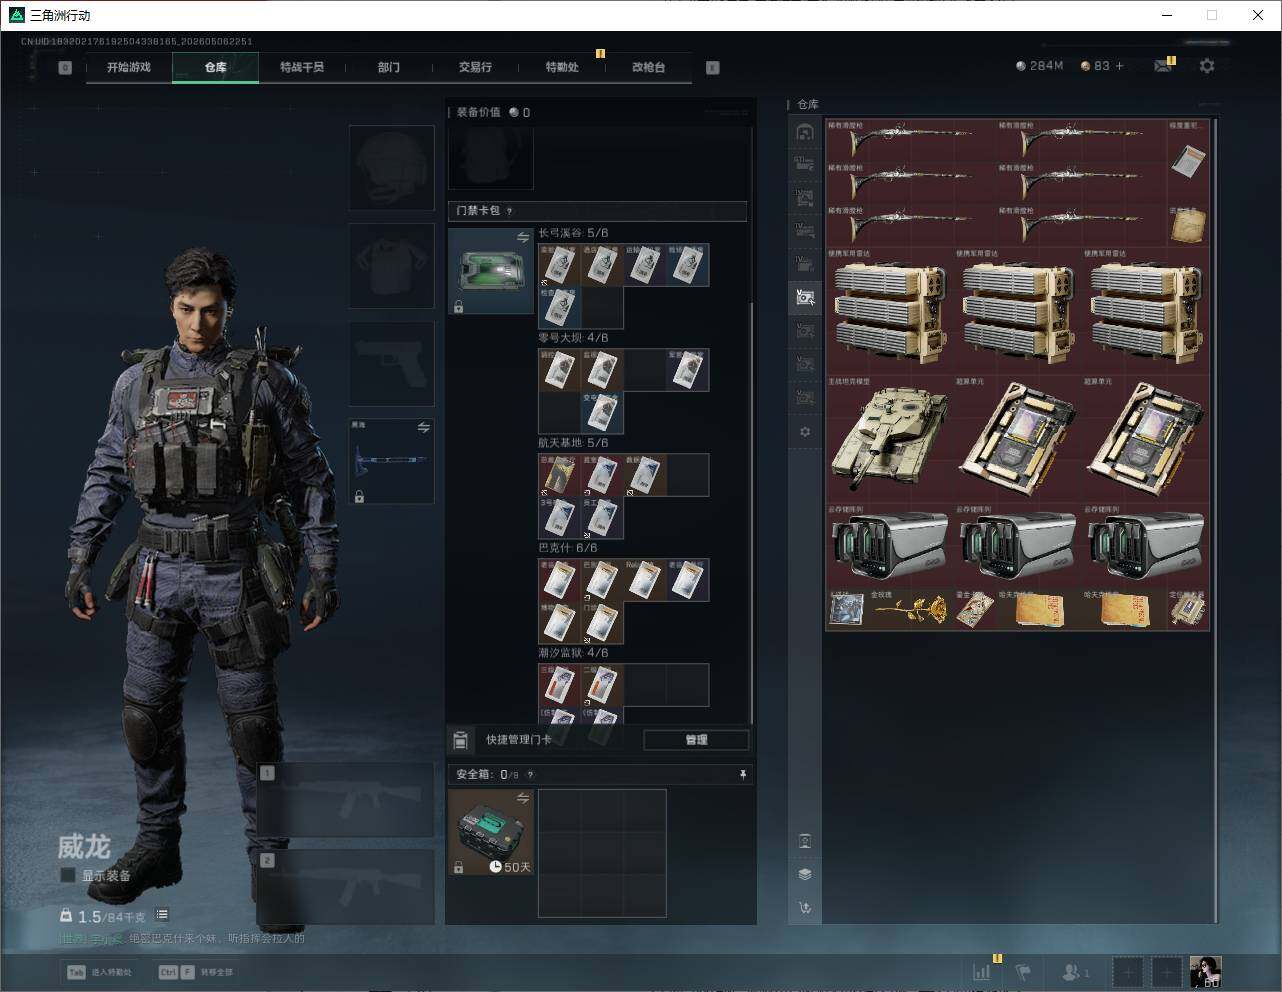Open the 部门 tab
Screen dimensions: 1282x992
(389, 67)
